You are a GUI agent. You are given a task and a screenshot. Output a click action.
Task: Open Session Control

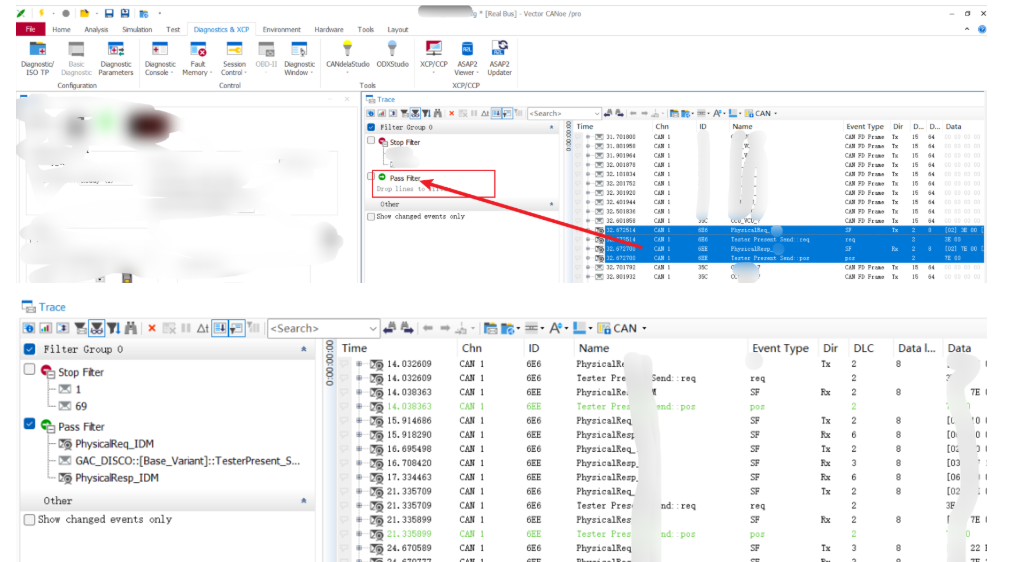(x=234, y=58)
